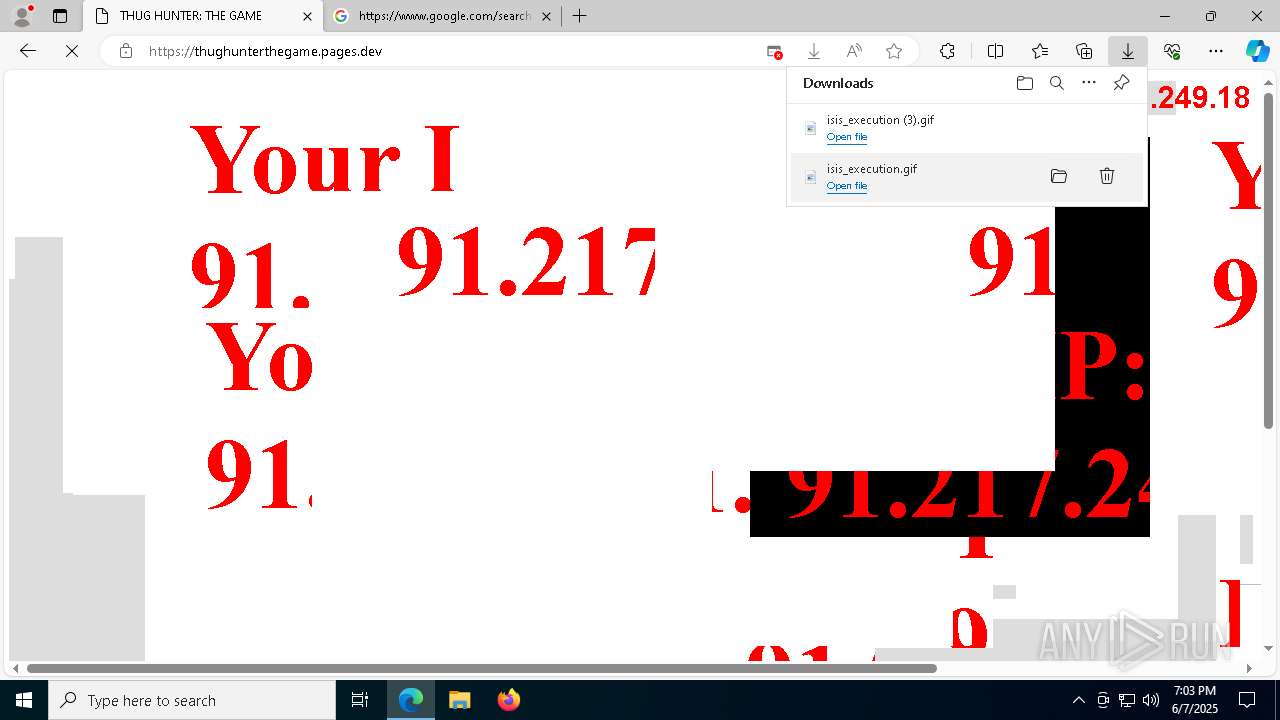Viewport: 1280px width, 720px height.
Task: Click the install app icon in address bar
Action: 814,51
